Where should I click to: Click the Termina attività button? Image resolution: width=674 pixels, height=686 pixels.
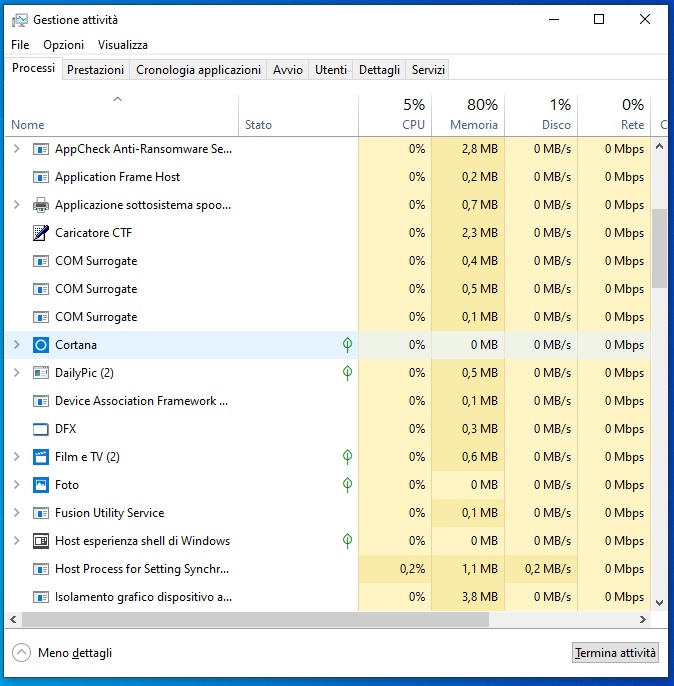(615, 653)
